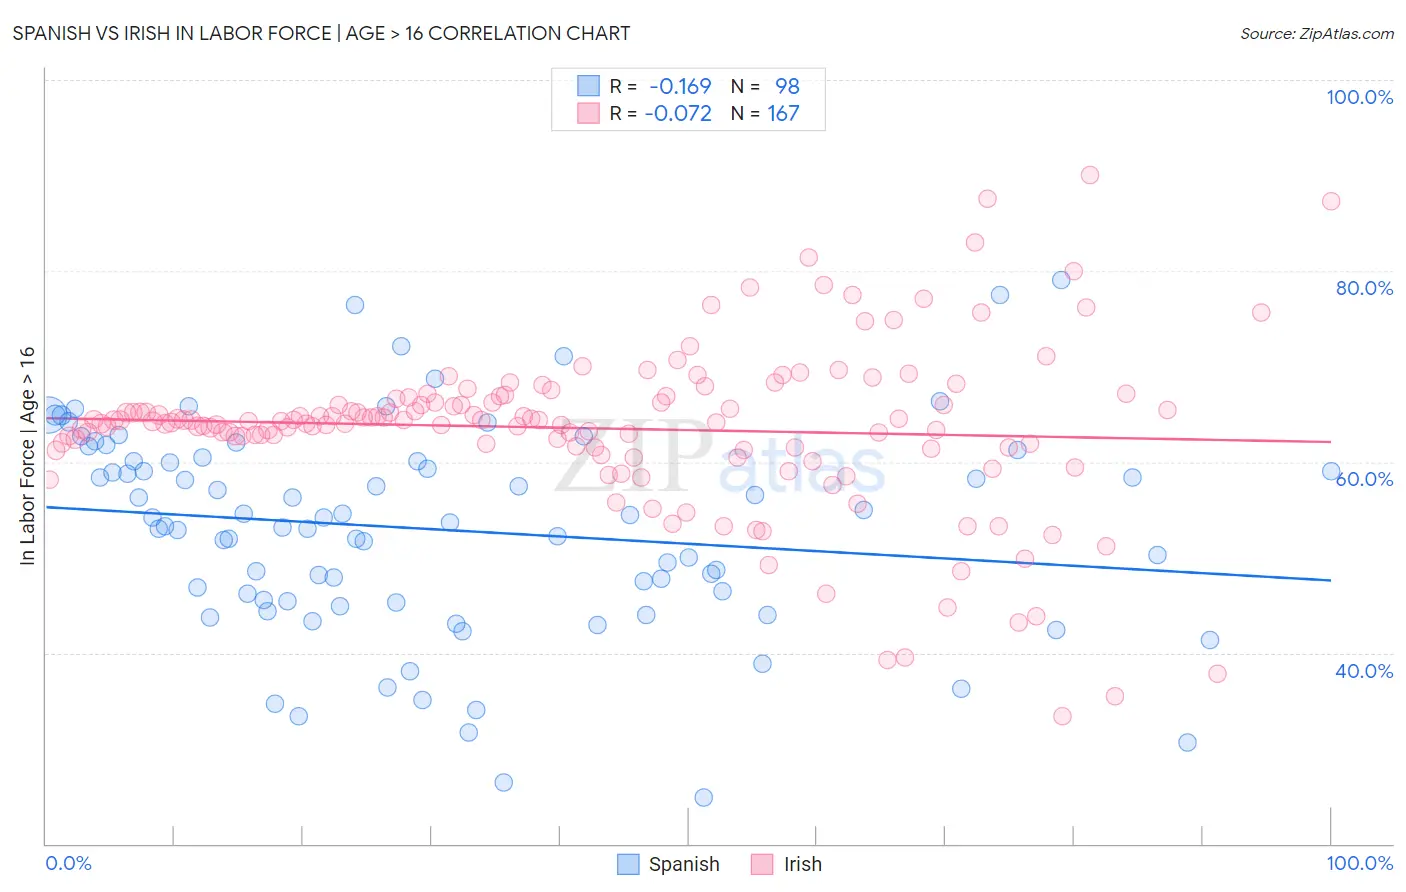Click the In Labor Force y-axis title
Screen dimensions: 1406x892
pos(27,456)
